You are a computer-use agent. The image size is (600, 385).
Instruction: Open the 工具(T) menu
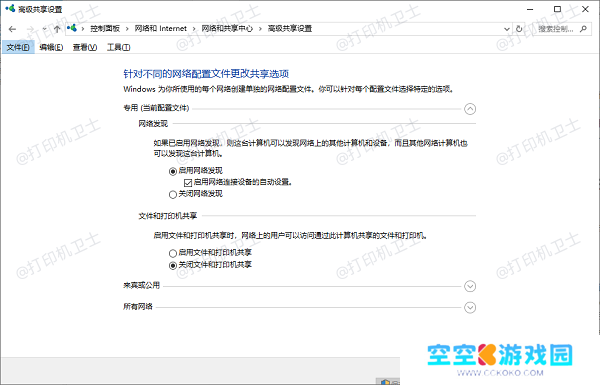click(118, 47)
